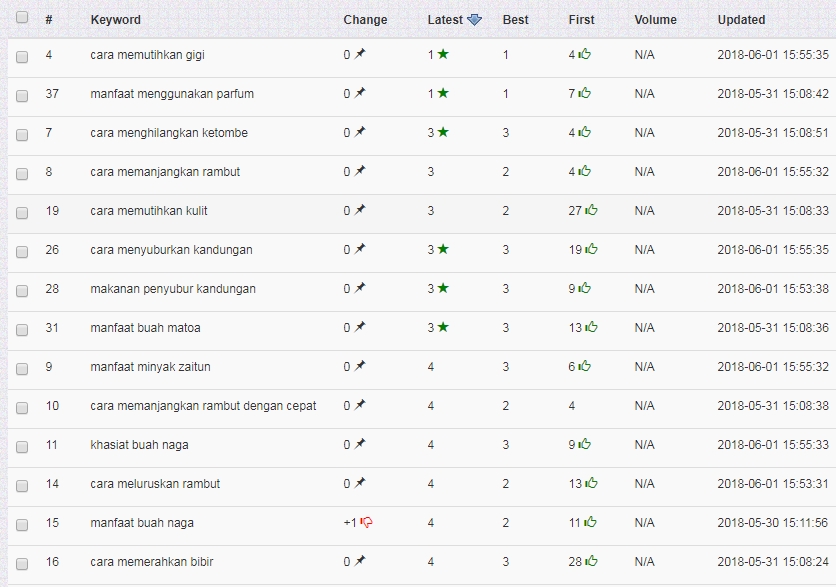
Task: Click thumbs-up icon for manfaat buah naga
Action: coord(590,521)
